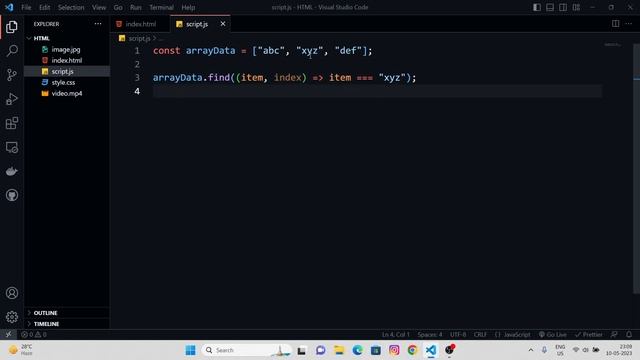Click the script.js breadcrumb

click(139, 38)
